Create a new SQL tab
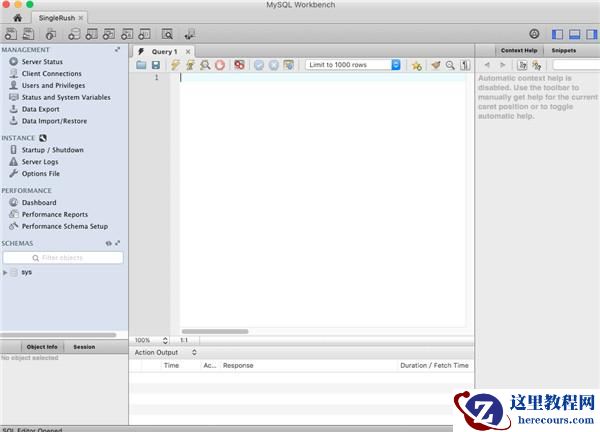Image resolution: width=600 pixels, height=432 pixels. 11,34
